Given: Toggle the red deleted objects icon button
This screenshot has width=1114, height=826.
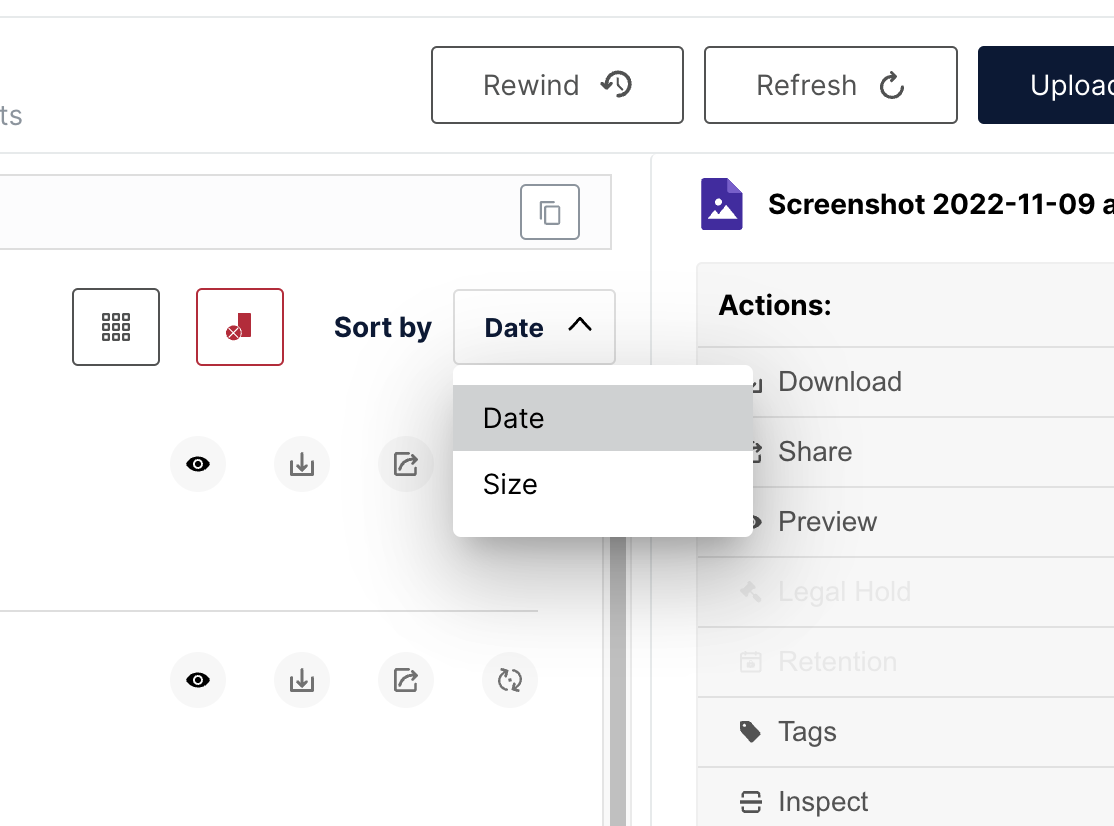Looking at the screenshot, I should click(240, 327).
